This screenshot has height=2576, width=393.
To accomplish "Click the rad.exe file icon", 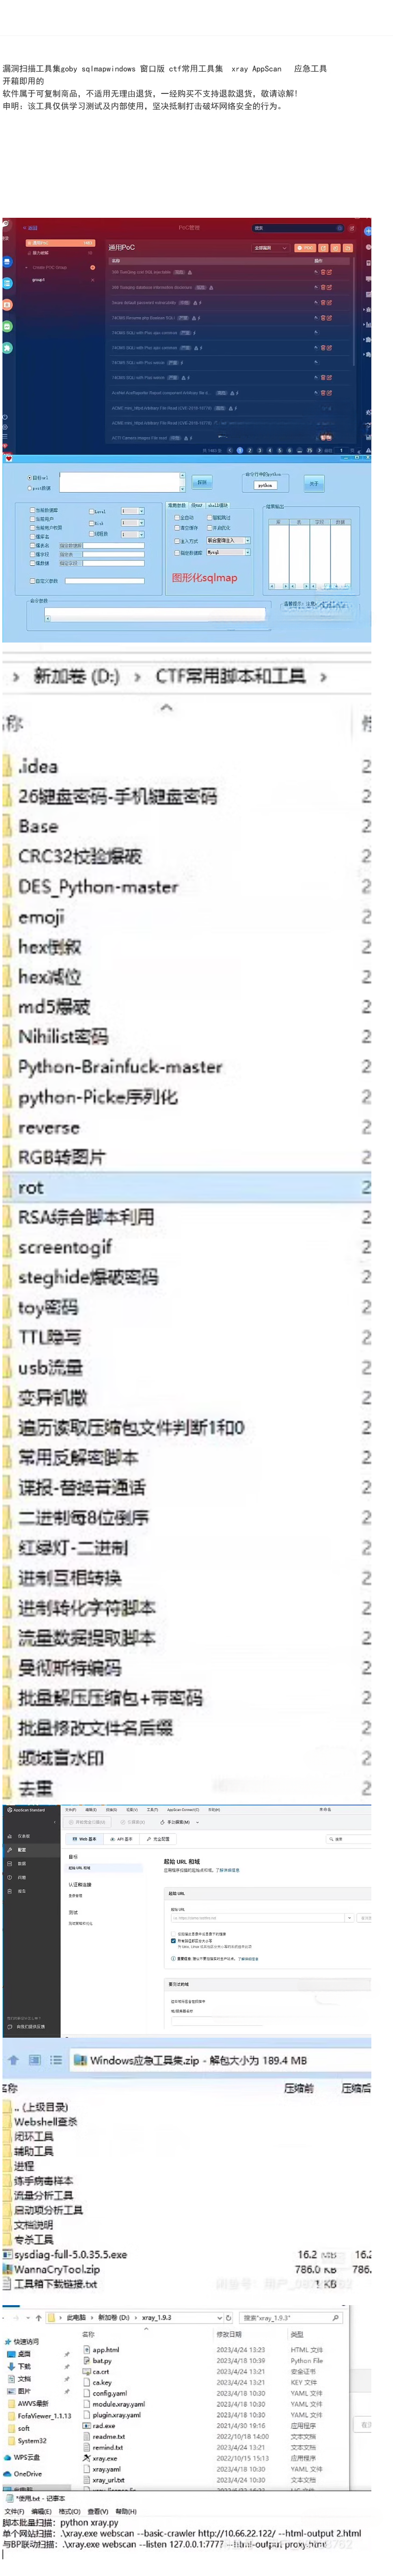I will [x=86, y=2425].
